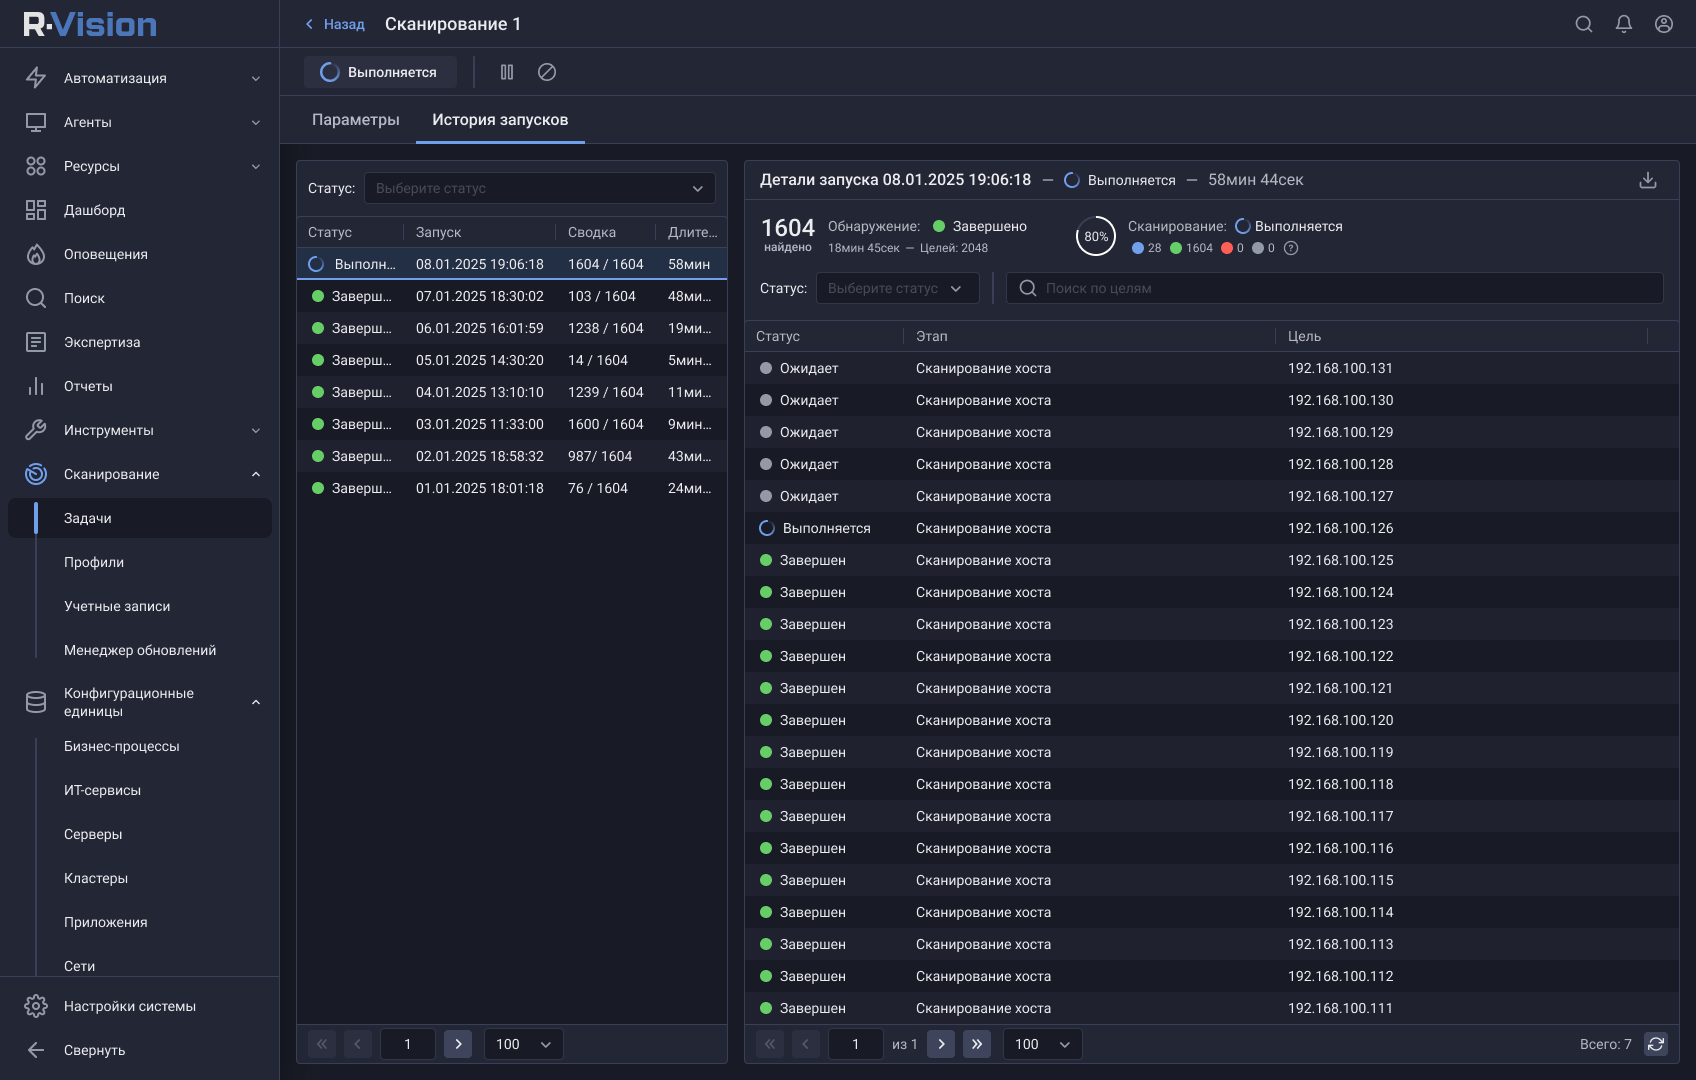The image size is (1696, 1080).
Task: Open Приложения in sidebar
Action: pyautogui.click(x=106, y=922)
